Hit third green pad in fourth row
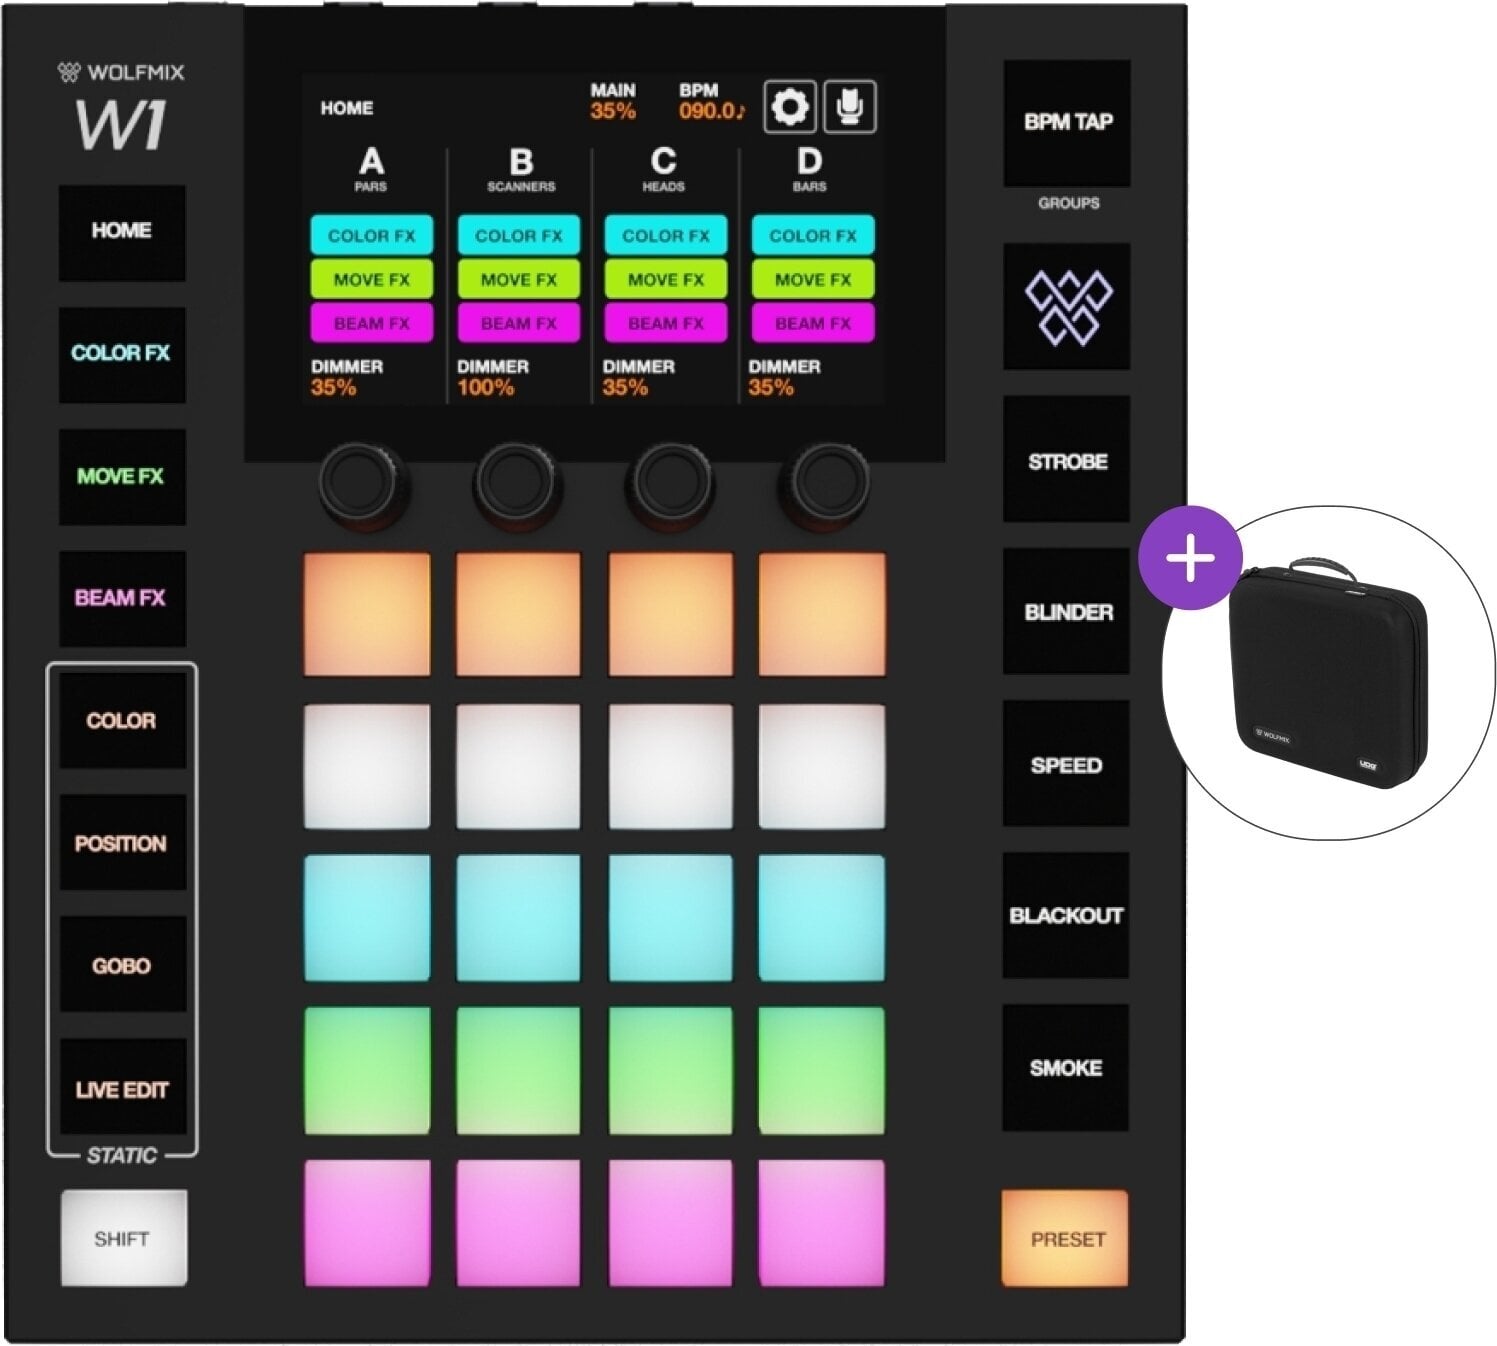This screenshot has width=1497, height=1346. tap(671, 1070)
